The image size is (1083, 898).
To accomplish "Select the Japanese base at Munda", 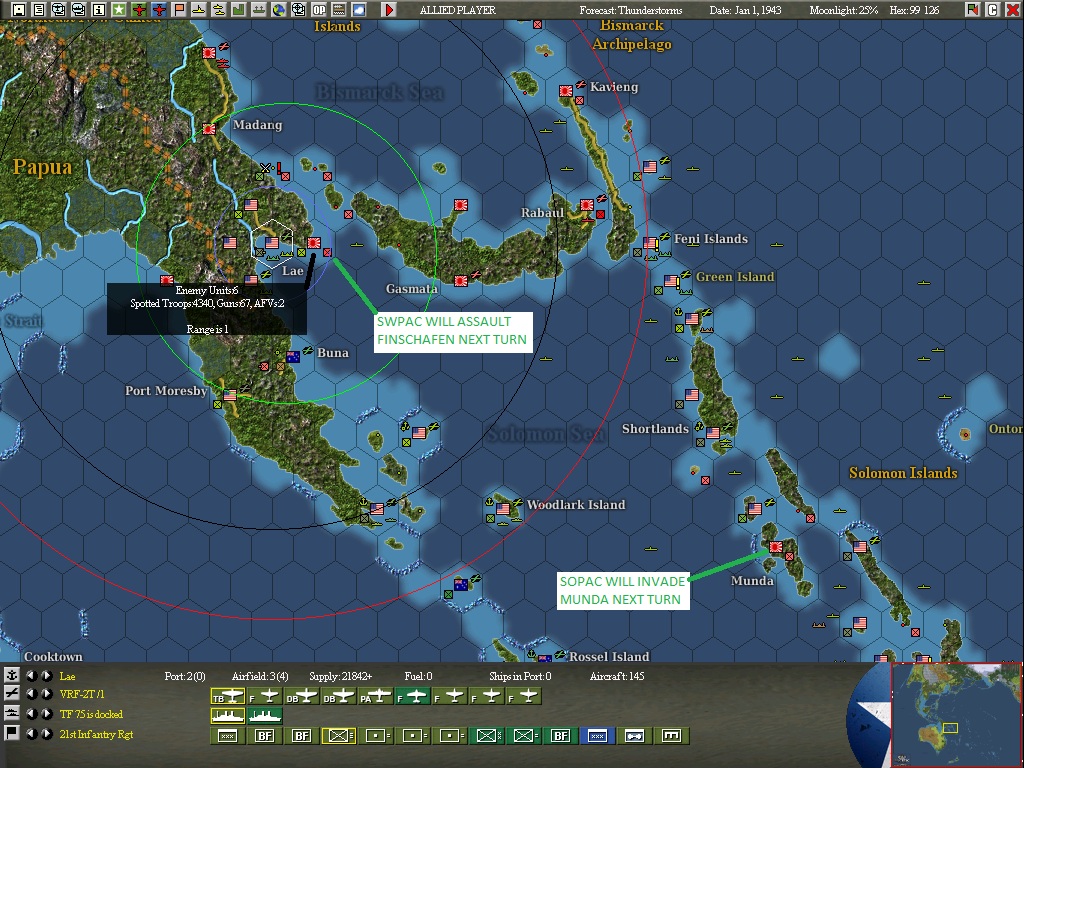I will coord(776,547).
